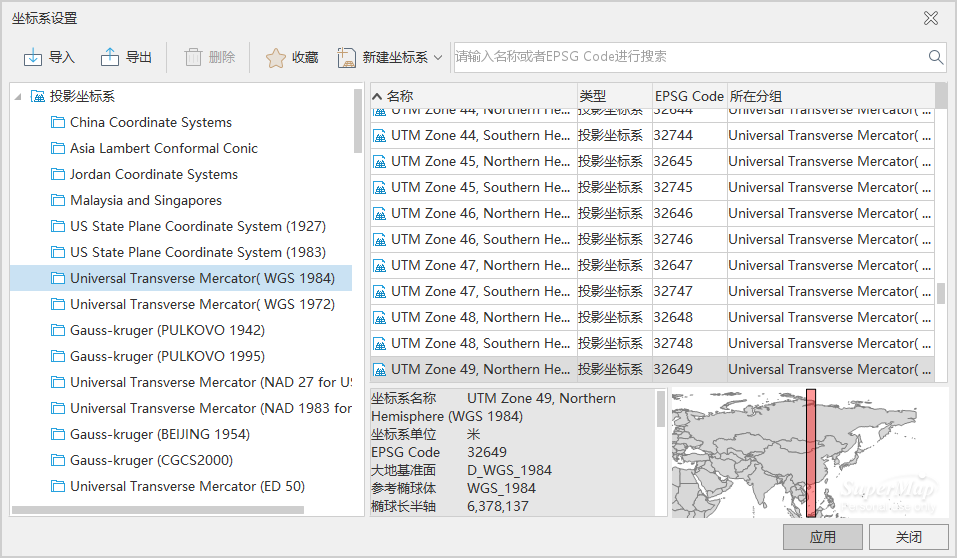Click the coordinate list vertical scrollbar thumb
957x558 pixels.
tap(940, 293)
